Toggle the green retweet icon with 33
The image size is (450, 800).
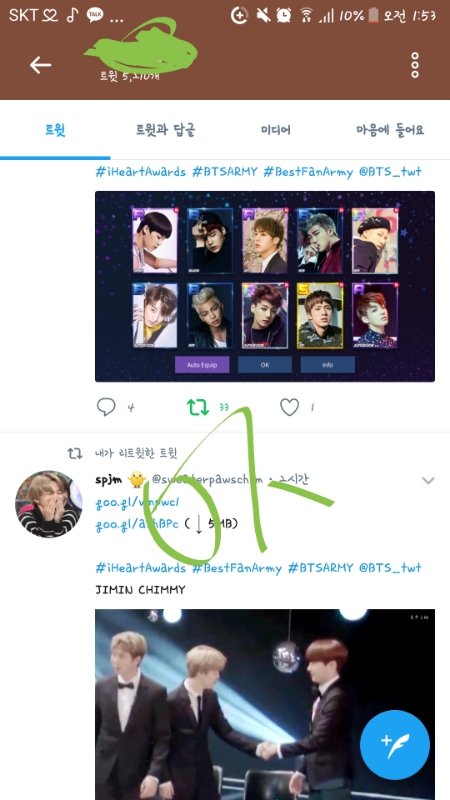[197, 407]
